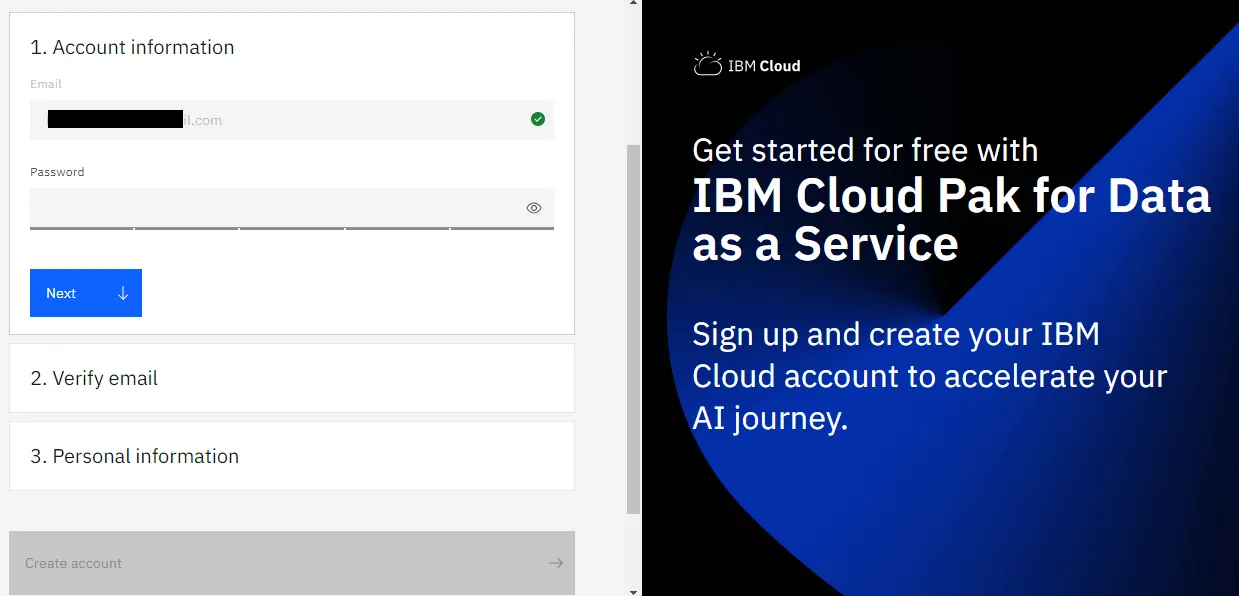Click the Password field label
This screenshot has height=596, width=1239.
[57, 172]
